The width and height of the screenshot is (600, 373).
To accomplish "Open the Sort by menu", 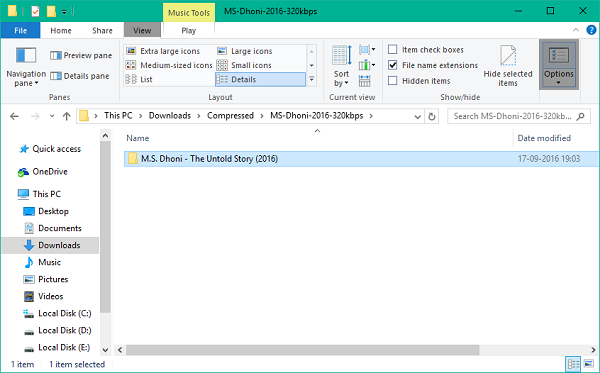I will point(341,66).
